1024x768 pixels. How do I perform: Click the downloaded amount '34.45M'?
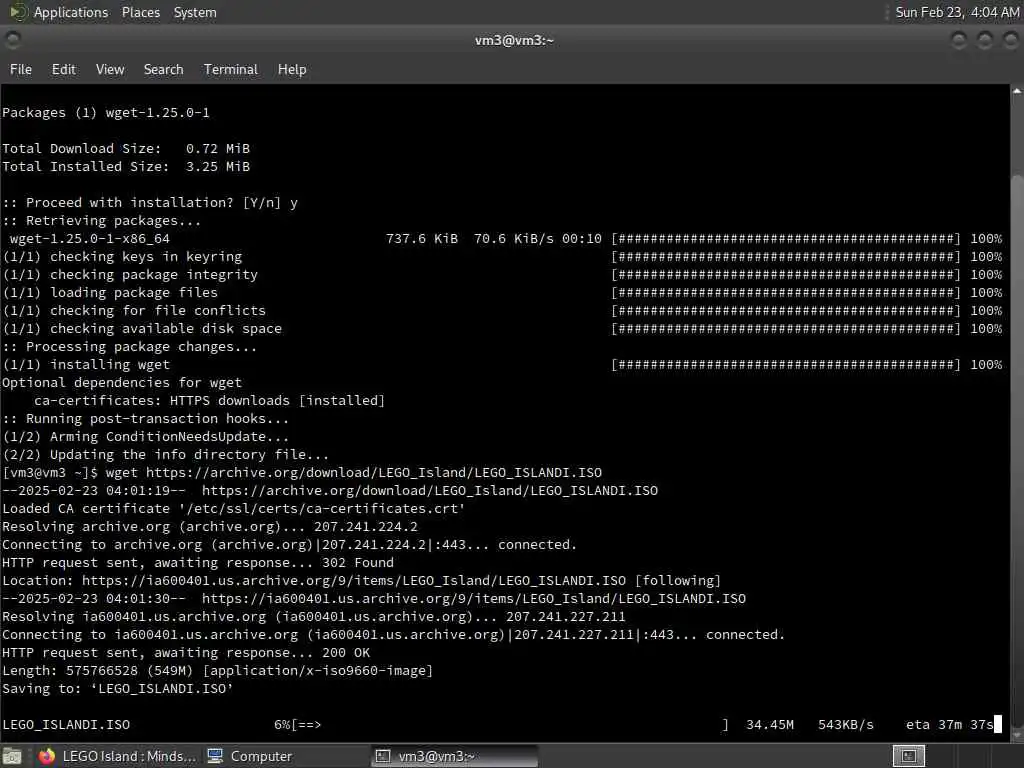click(770, 725)
